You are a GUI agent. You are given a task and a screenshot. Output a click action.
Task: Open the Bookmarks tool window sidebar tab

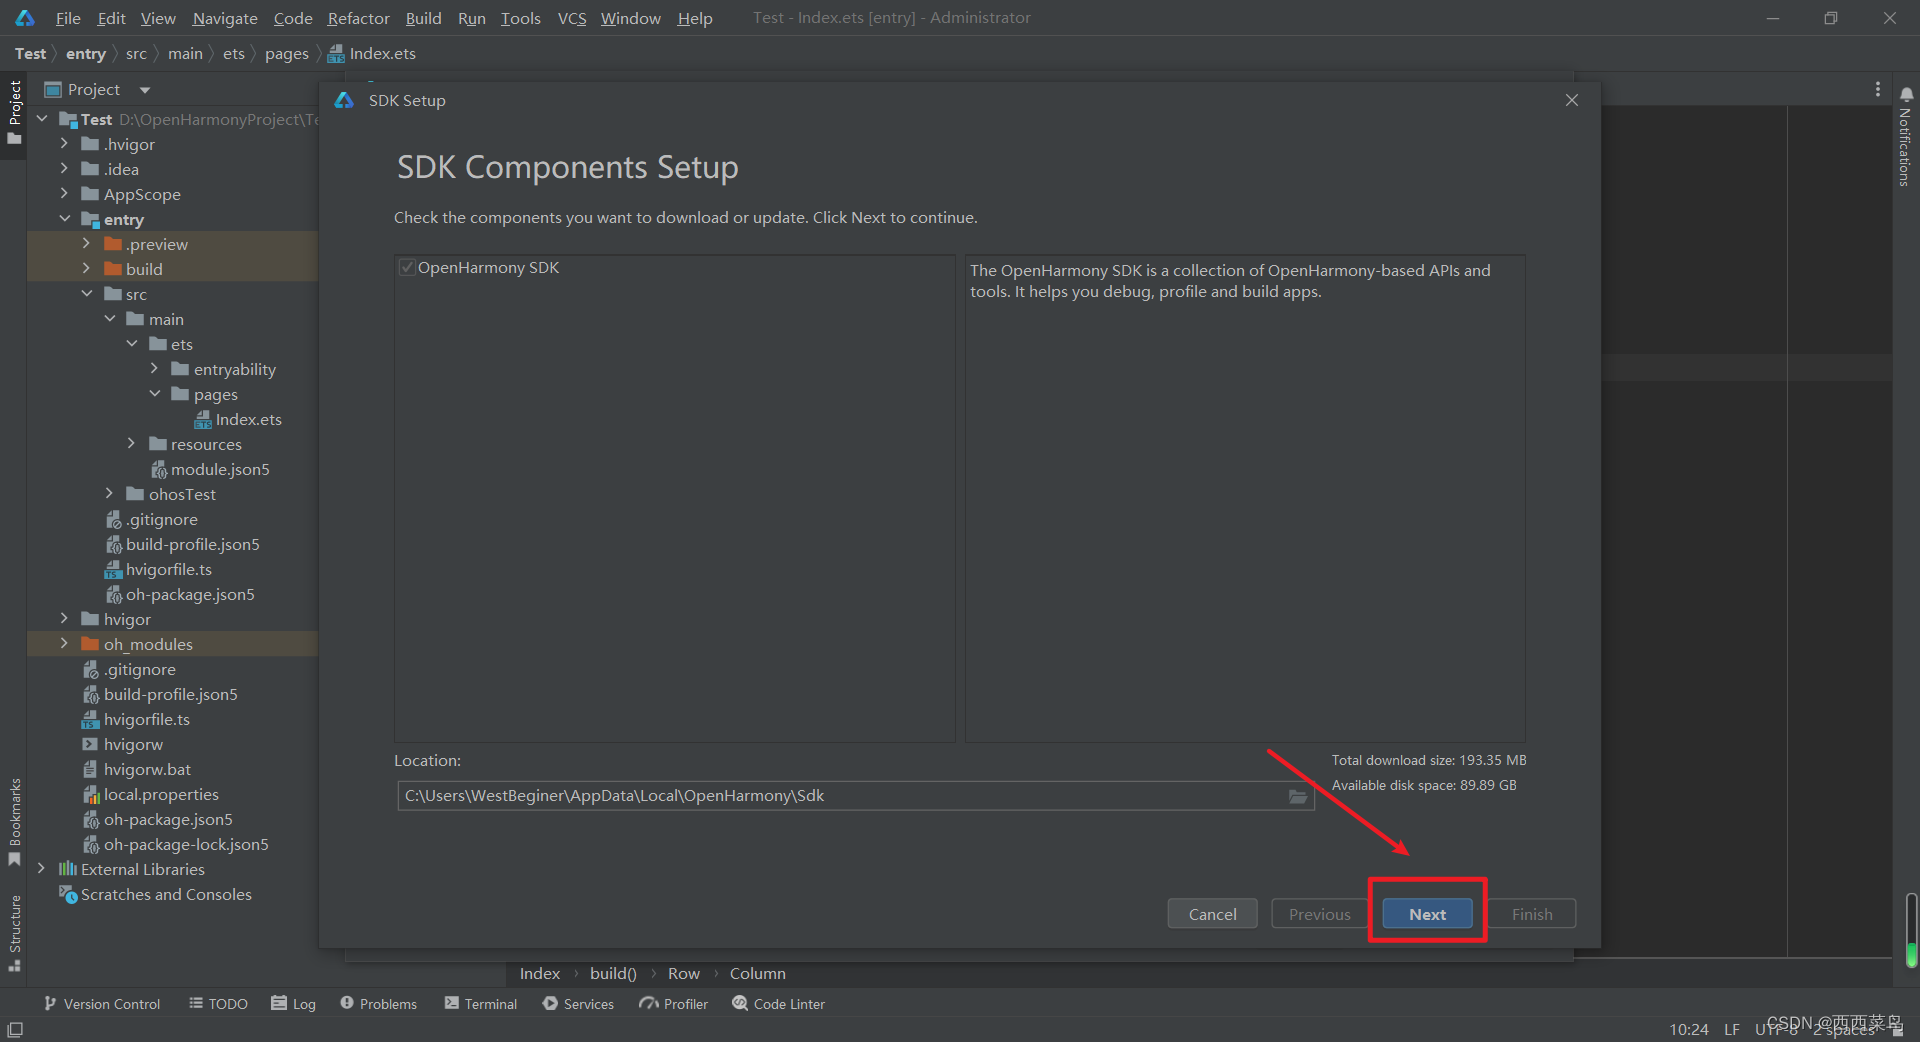(x=14, y=822)
